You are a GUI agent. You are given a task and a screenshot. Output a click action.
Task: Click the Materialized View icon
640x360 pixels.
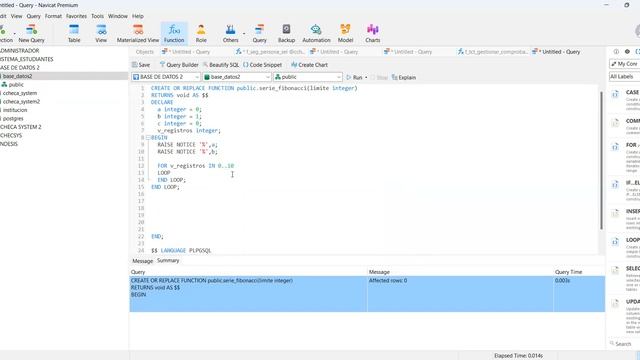click(x=138, y=33)
